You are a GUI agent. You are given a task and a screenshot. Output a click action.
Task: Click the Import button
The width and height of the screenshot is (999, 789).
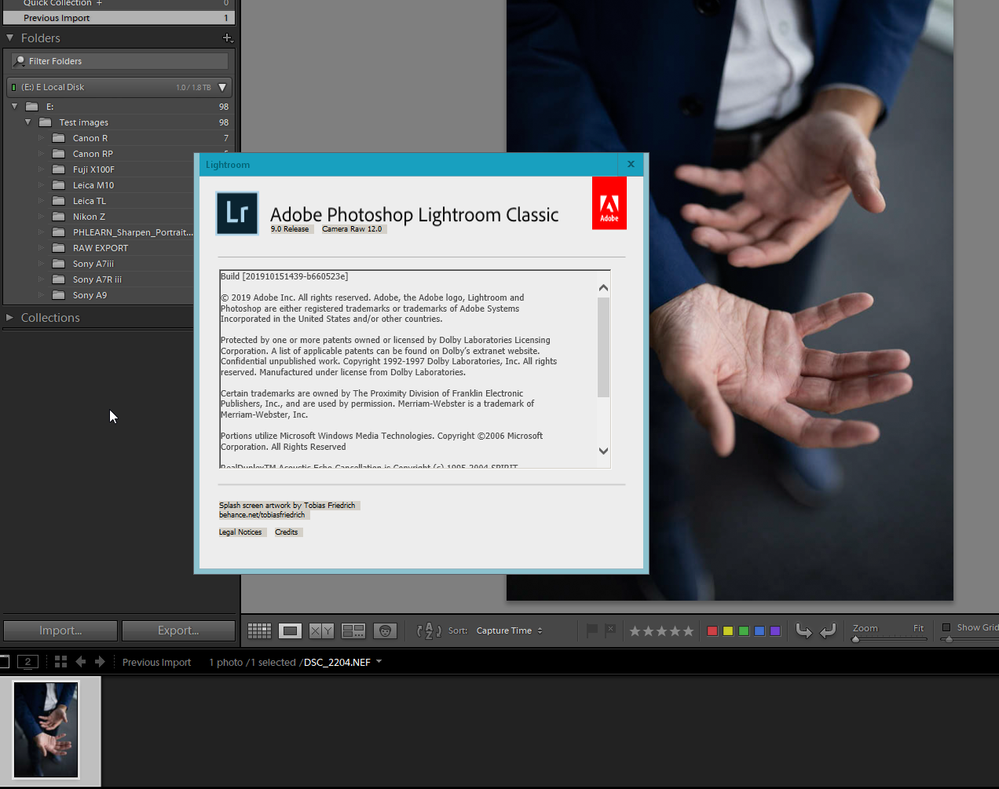(x=61, y=630)
